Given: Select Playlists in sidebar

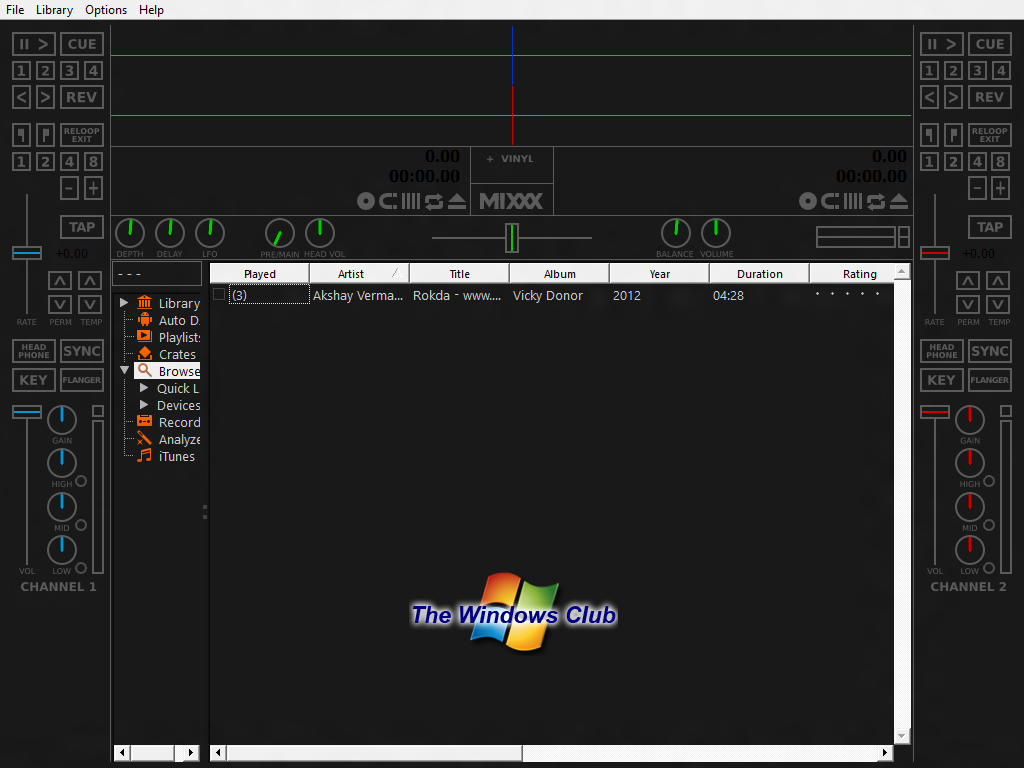Looking at the screenshot, I should (168, 337).
